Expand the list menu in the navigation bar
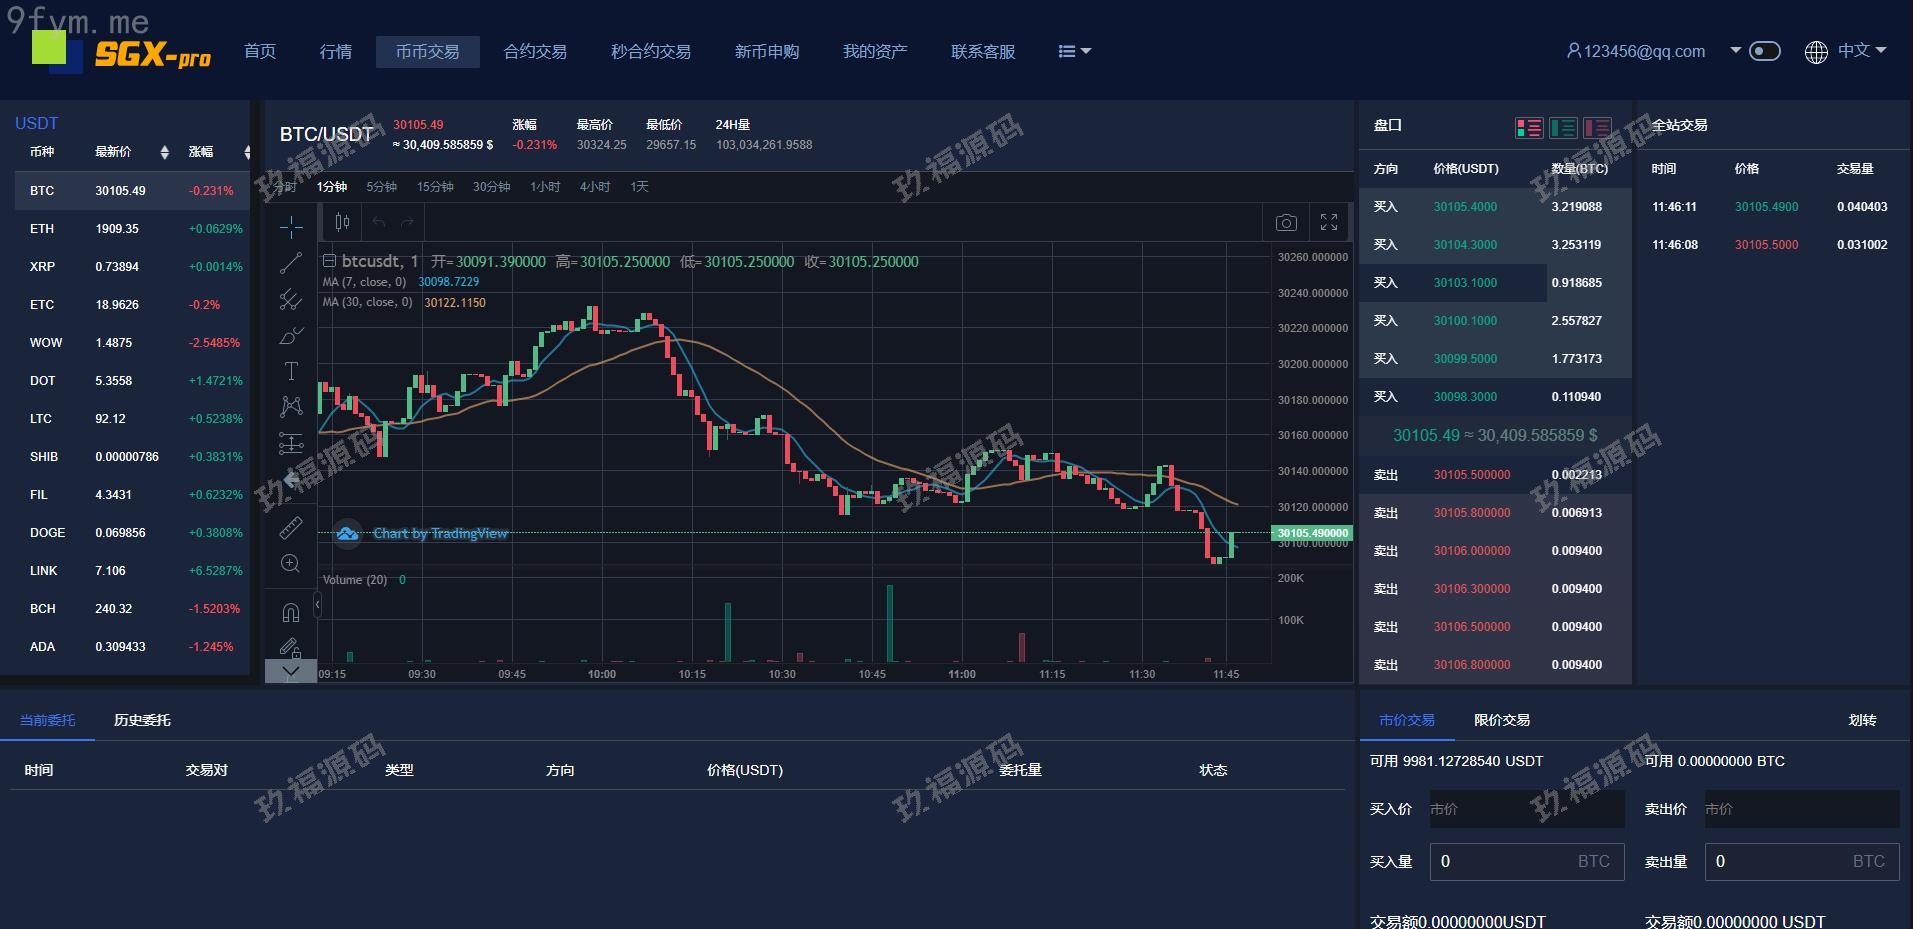Image resolution: width=1913 pixels, height=929 pixels. pos(1074,51)
